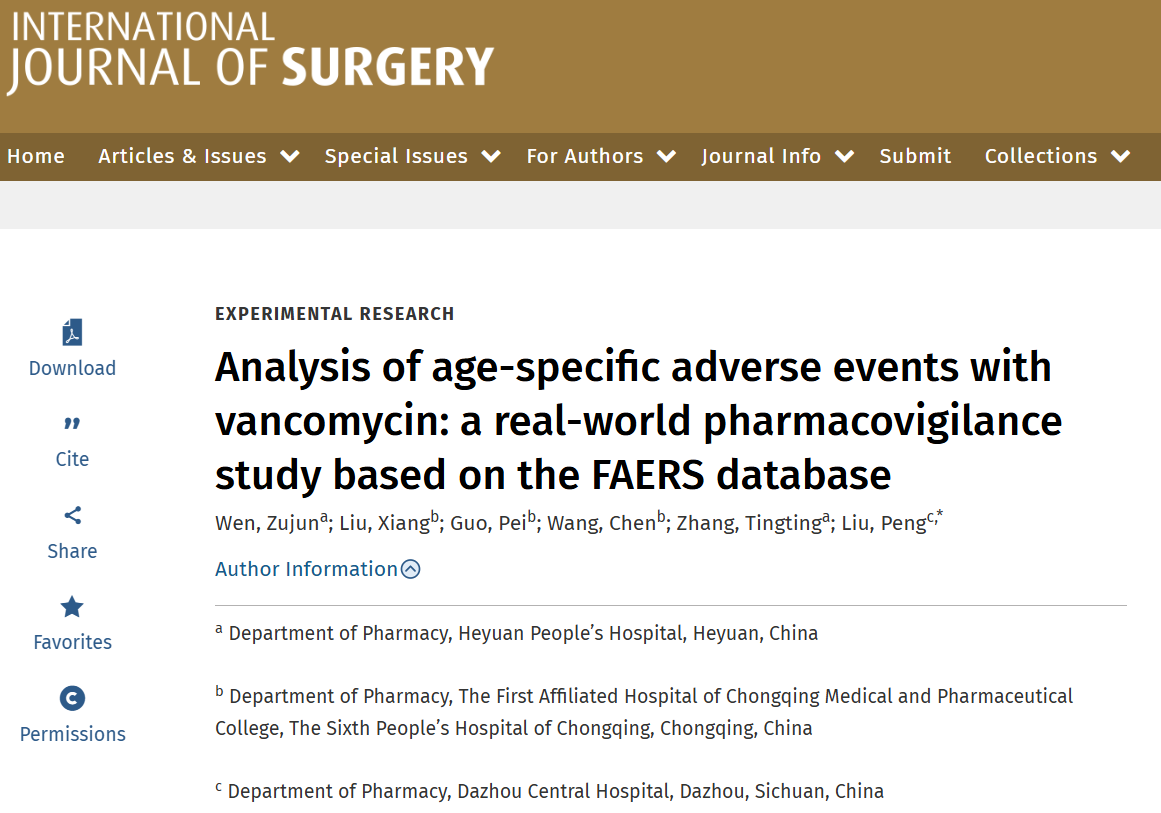This screenshot has height=813, width=1161.
Task: Click the Cite quotation mark icon
Action: [x=72, y=424]
